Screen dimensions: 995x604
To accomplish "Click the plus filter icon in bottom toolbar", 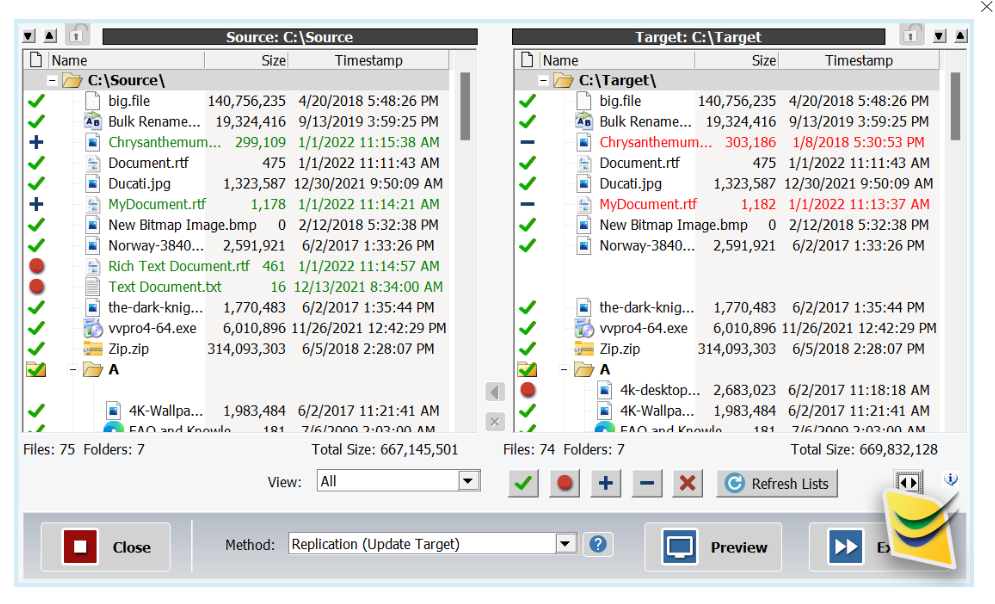I will pos(605,483).
